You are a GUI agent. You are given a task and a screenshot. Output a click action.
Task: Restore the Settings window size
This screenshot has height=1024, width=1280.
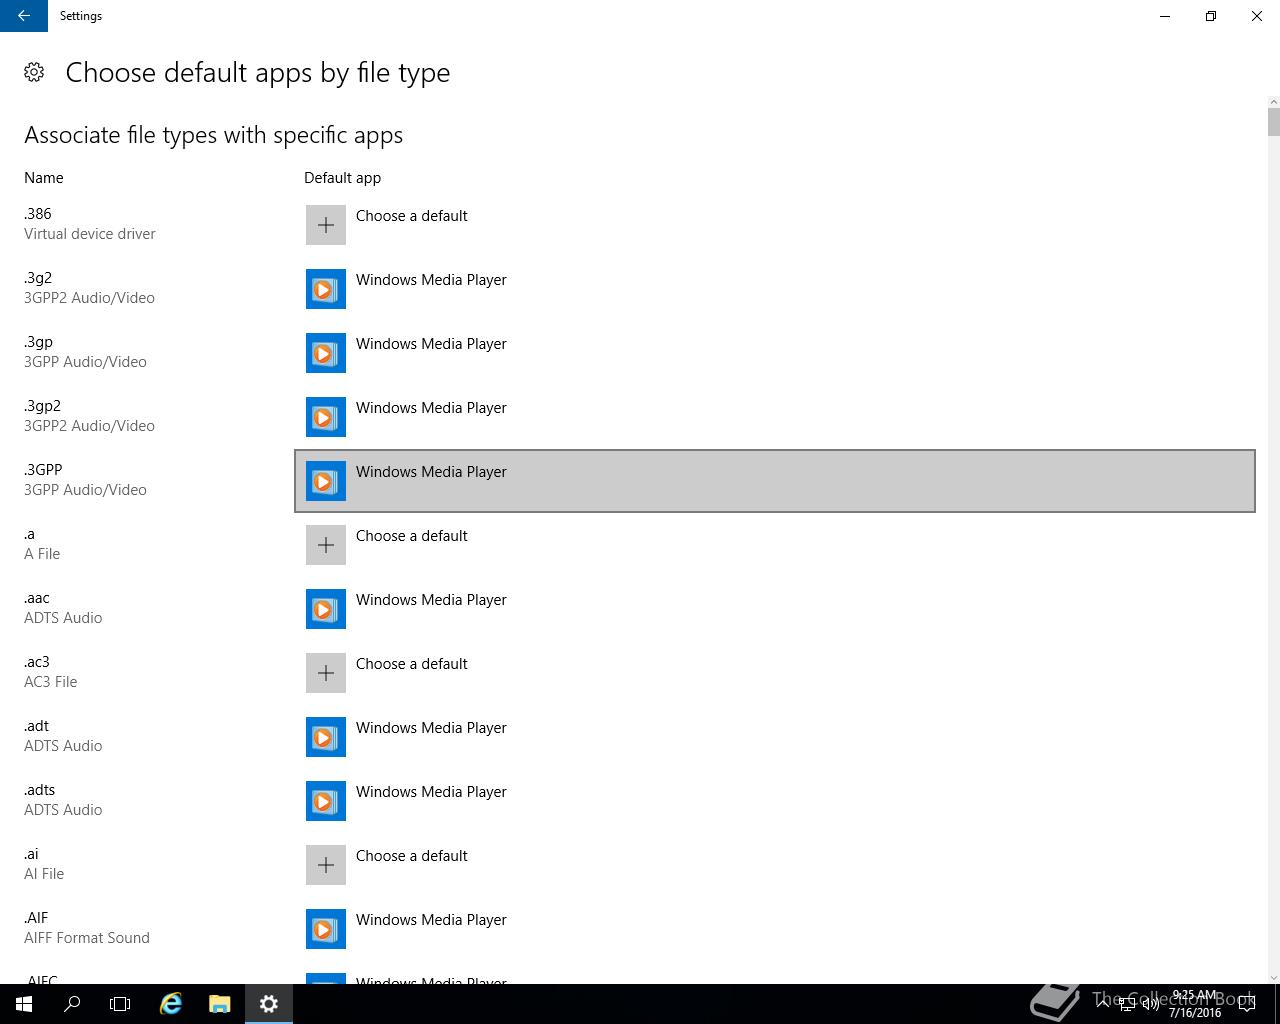tap(1211, 16)
